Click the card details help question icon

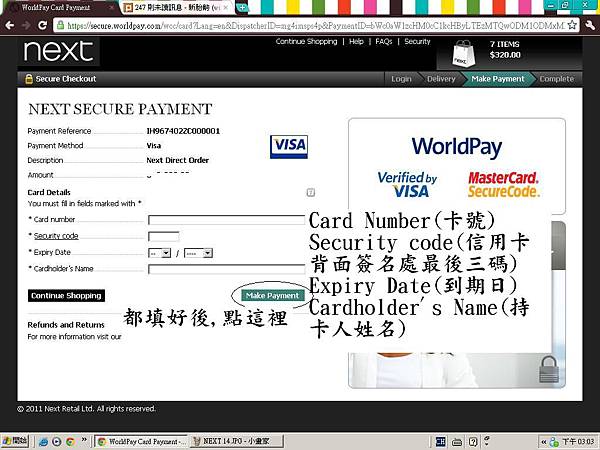point(311,192)
